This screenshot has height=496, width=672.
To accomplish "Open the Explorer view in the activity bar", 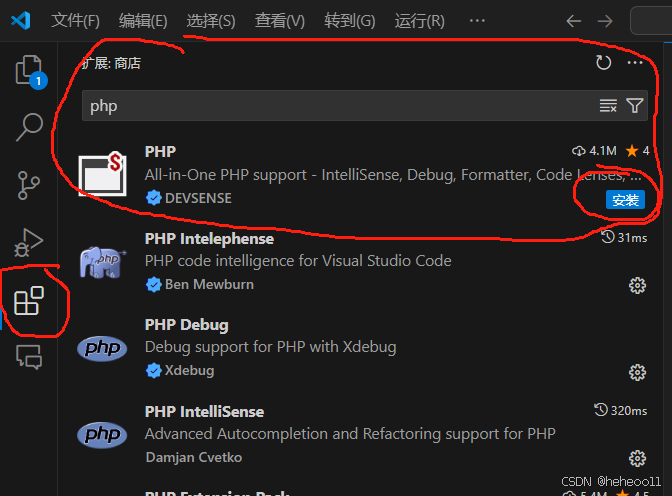I will point(29,71).
